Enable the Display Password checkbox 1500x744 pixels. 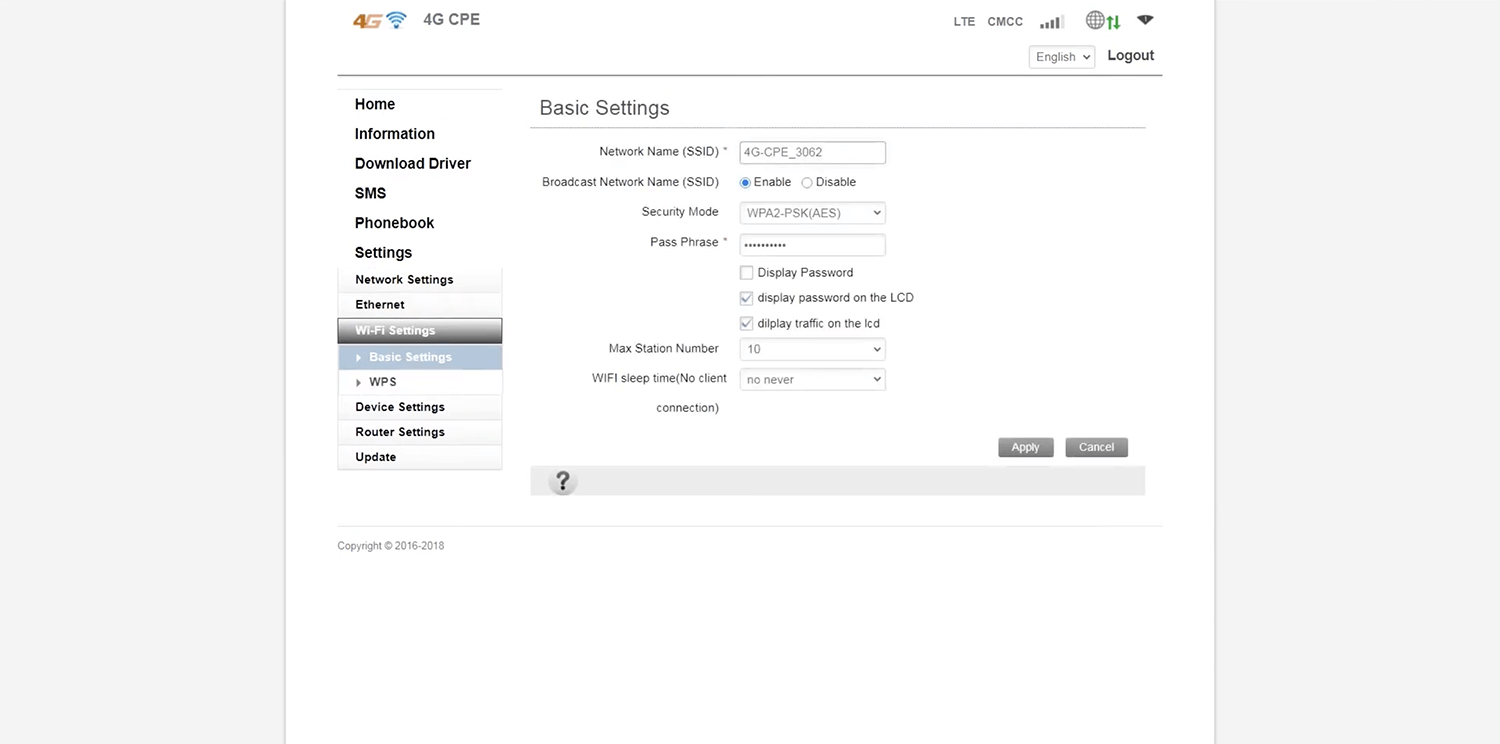(746, 273)
